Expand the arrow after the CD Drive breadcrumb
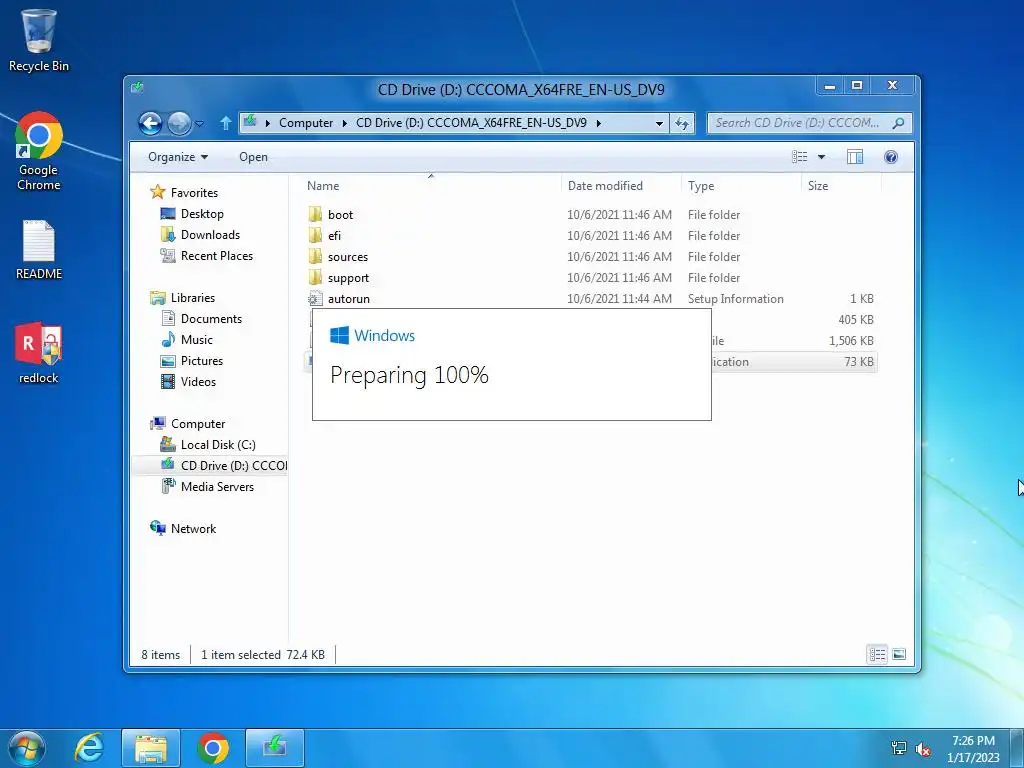 (x=598, y=123)
